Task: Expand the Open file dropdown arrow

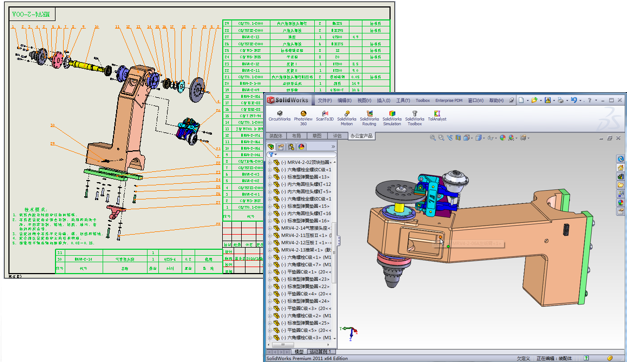Action: pyautogui.click(x=540, y=101)
